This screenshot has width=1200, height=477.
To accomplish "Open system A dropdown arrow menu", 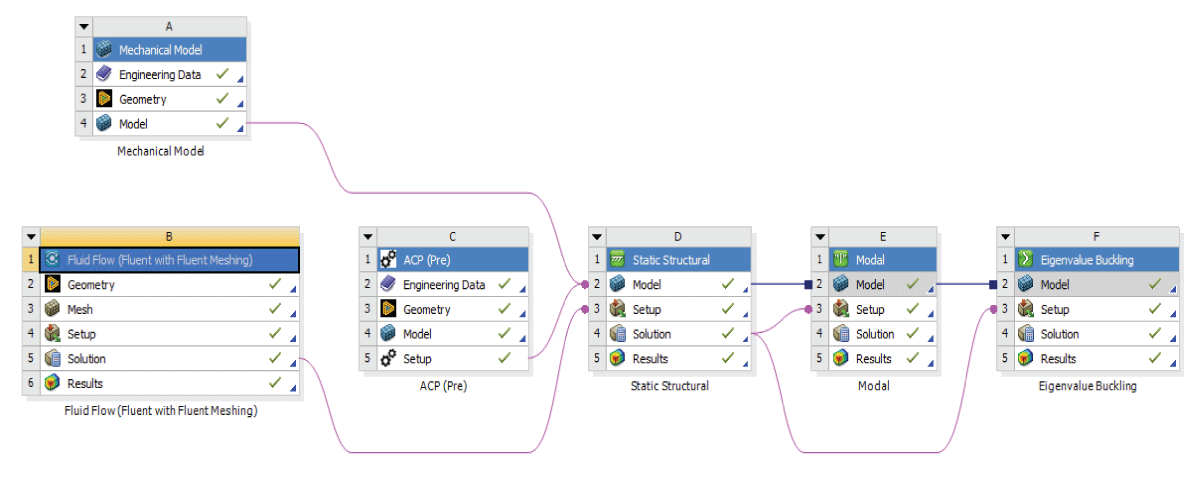I will click(x=84, y=27).
